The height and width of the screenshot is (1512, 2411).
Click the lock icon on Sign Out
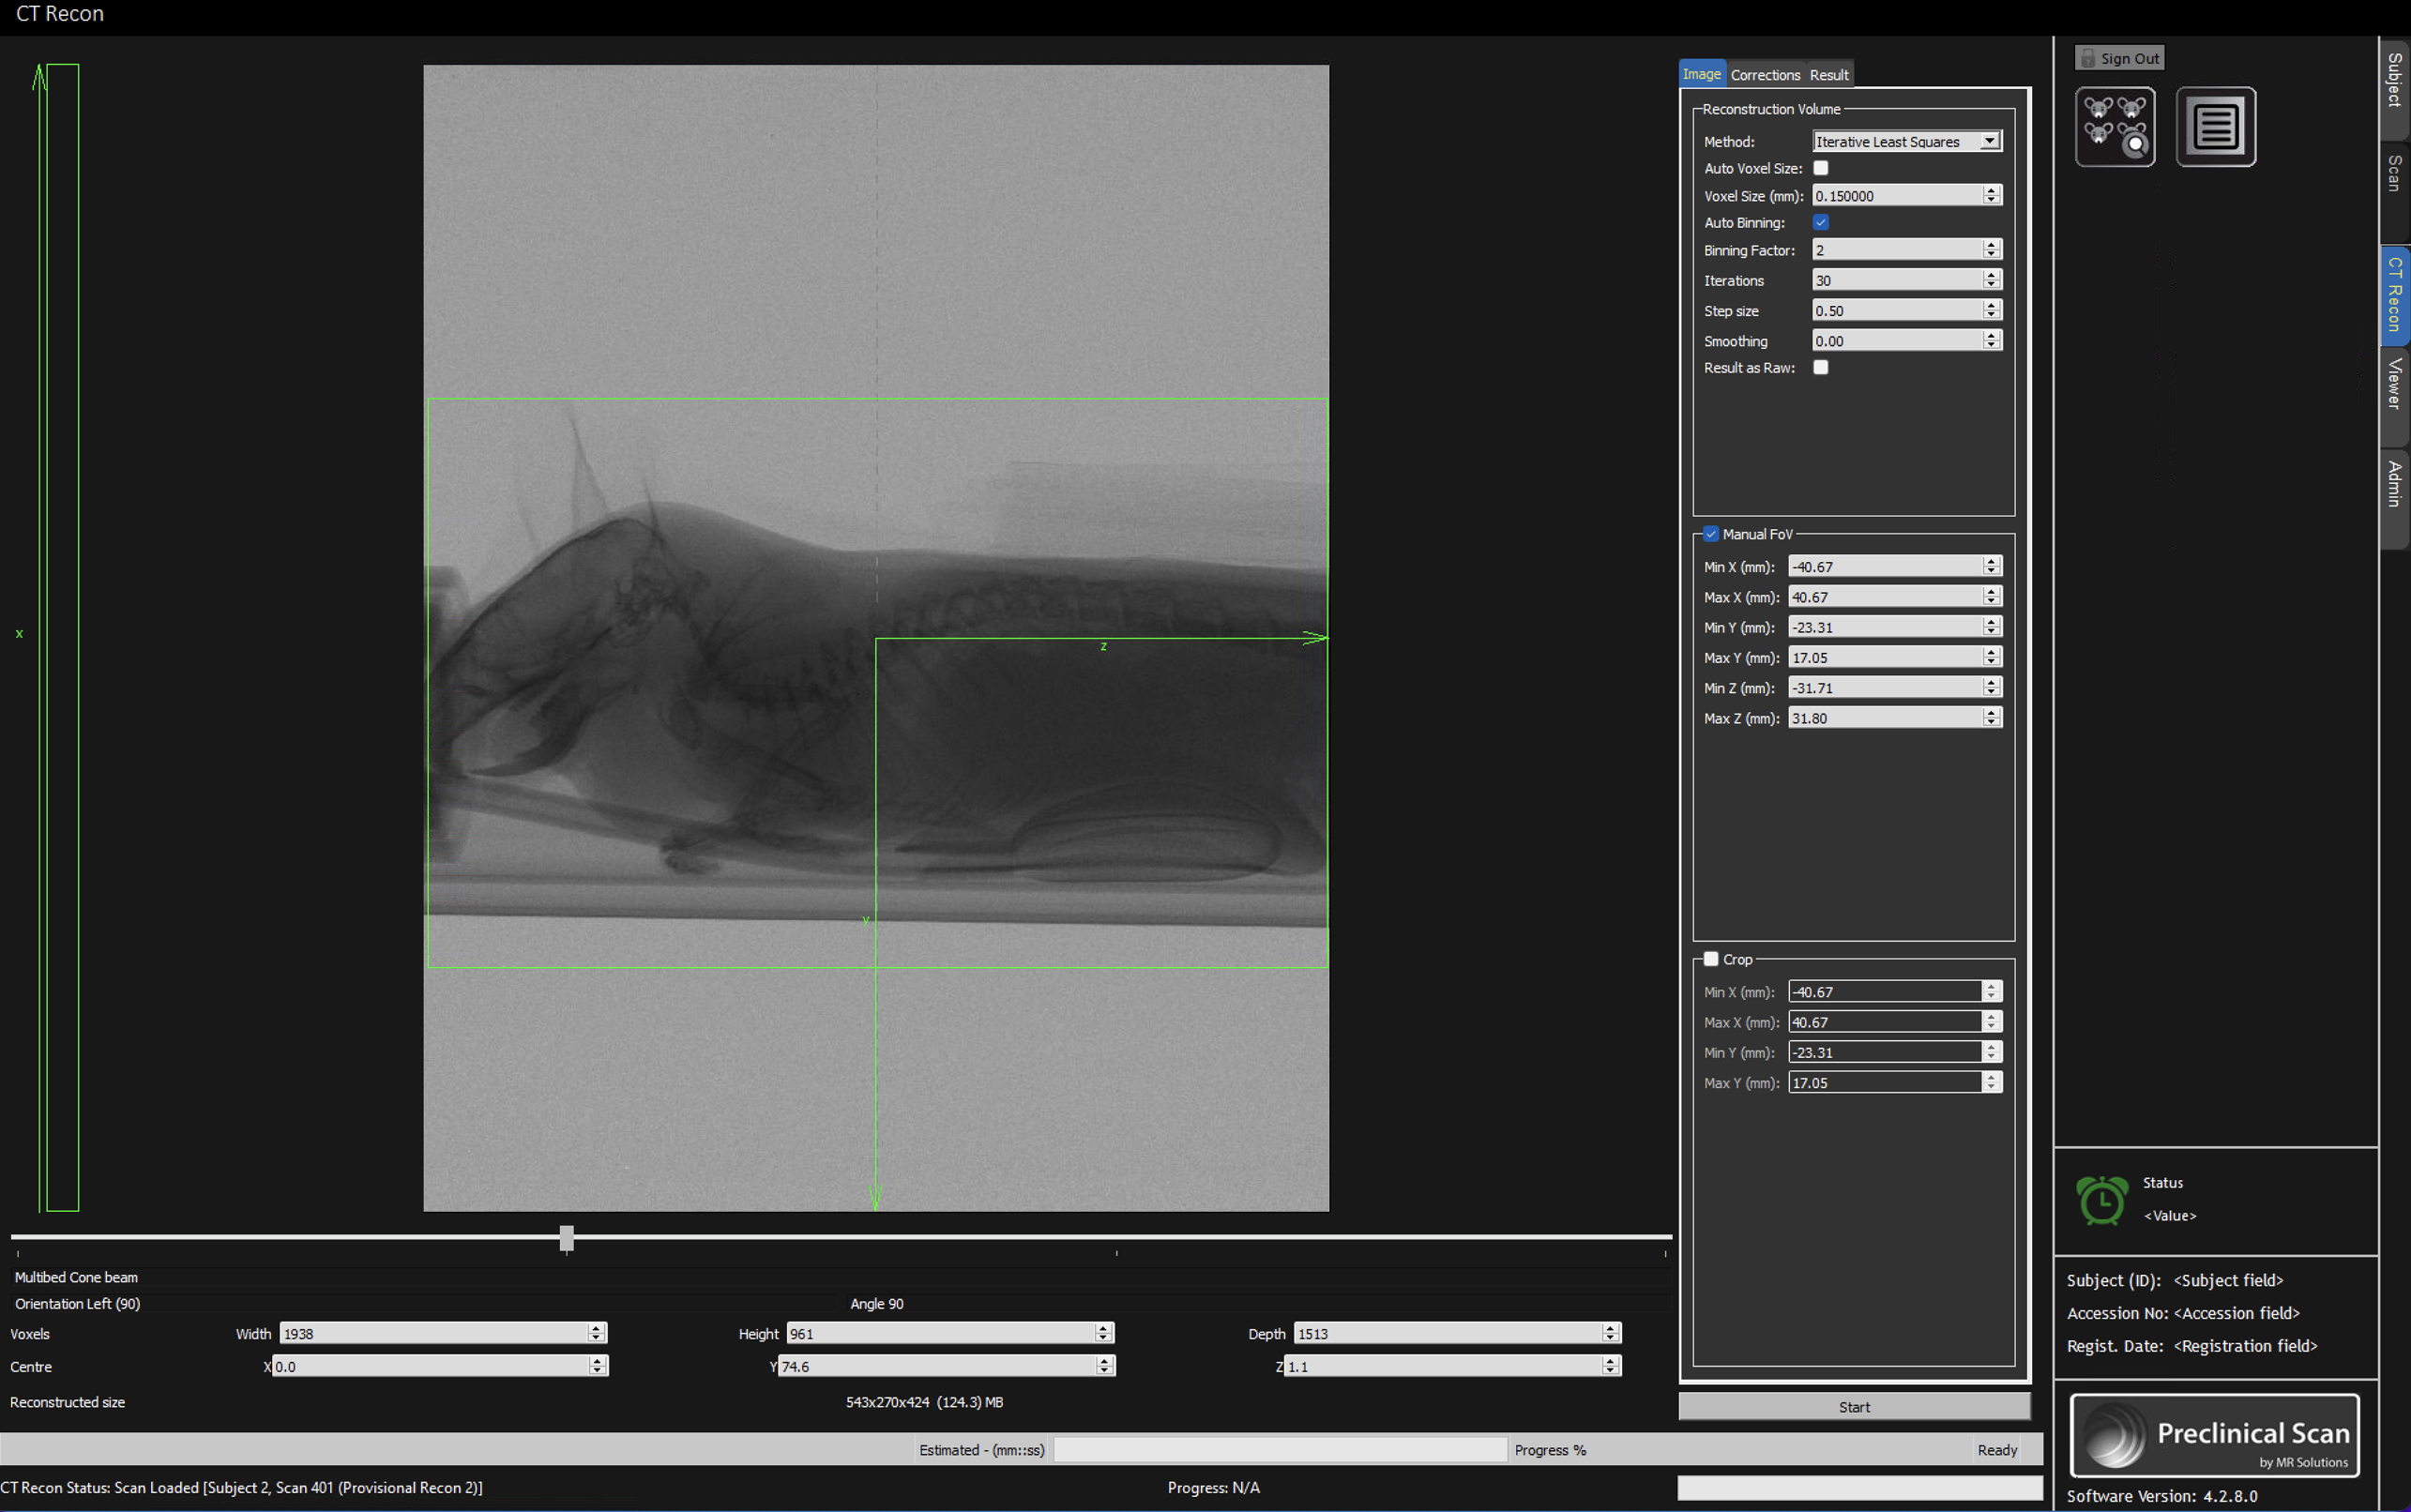pyautogui.click(x=2087, y=58)
